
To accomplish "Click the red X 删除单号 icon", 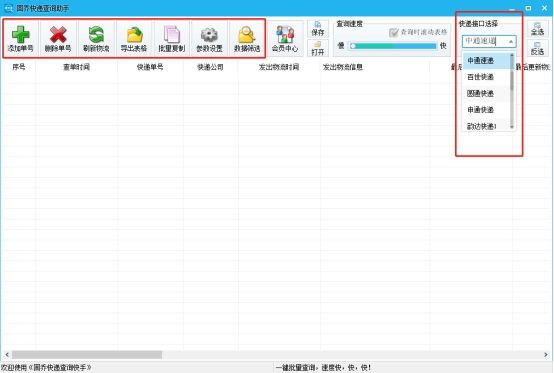I will tap(58, 39).
